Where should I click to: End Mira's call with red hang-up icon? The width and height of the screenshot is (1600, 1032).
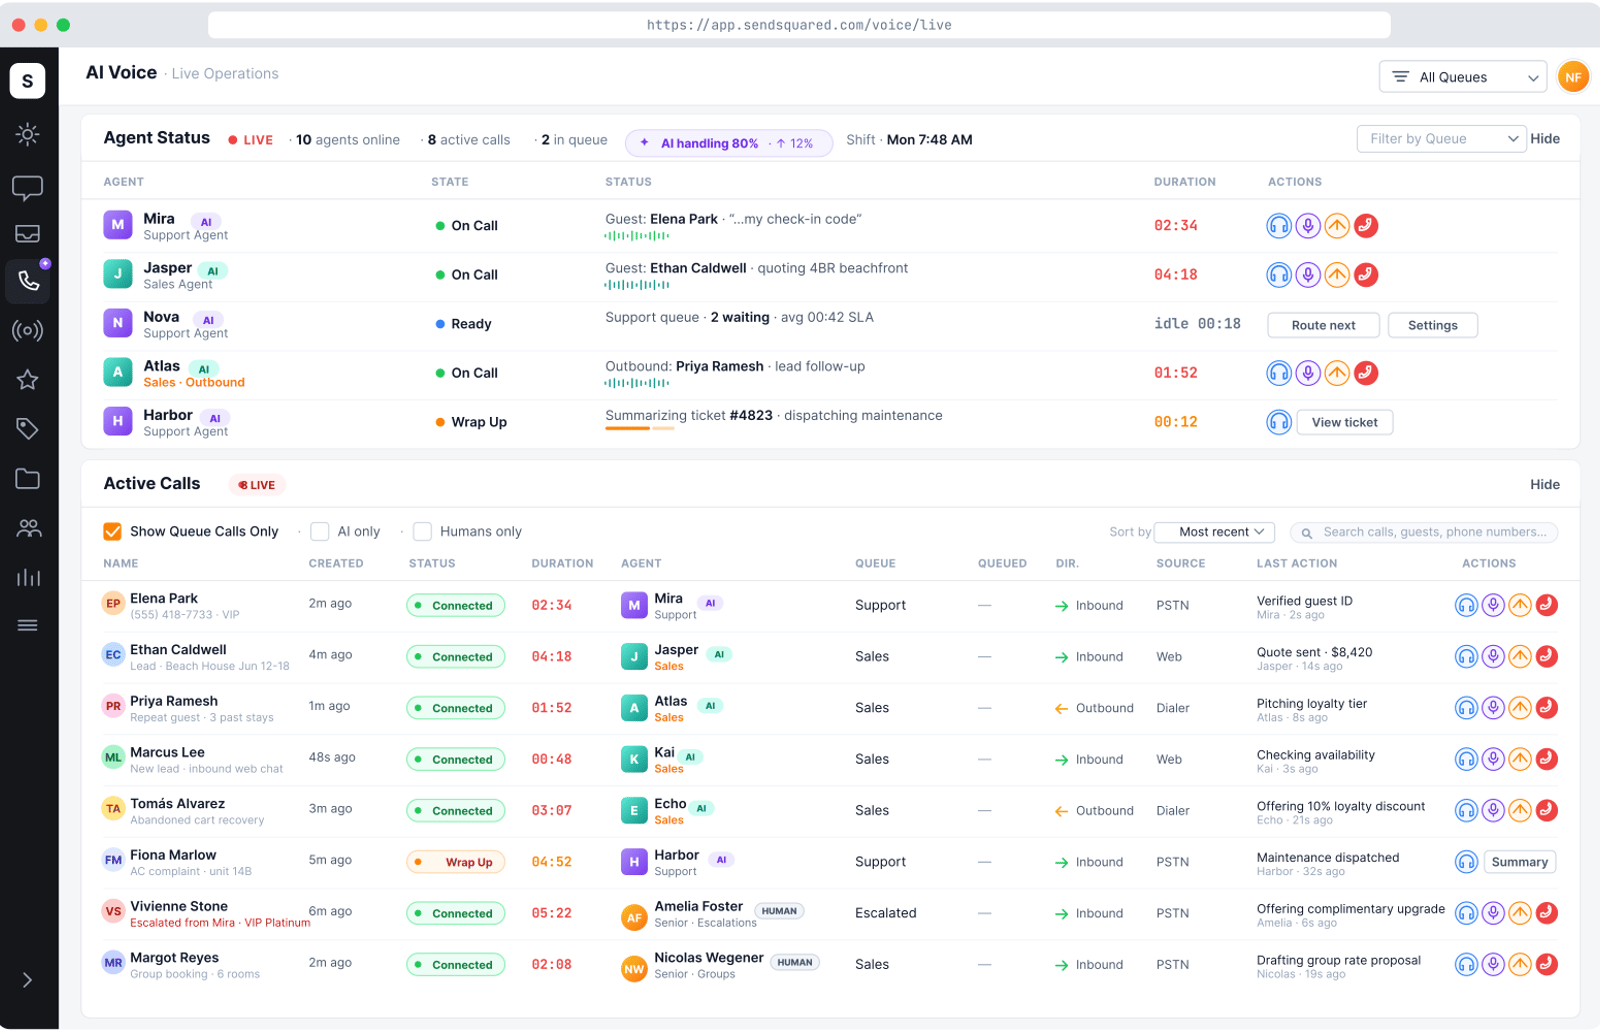pyautogui.click(x=1366, y=226)
